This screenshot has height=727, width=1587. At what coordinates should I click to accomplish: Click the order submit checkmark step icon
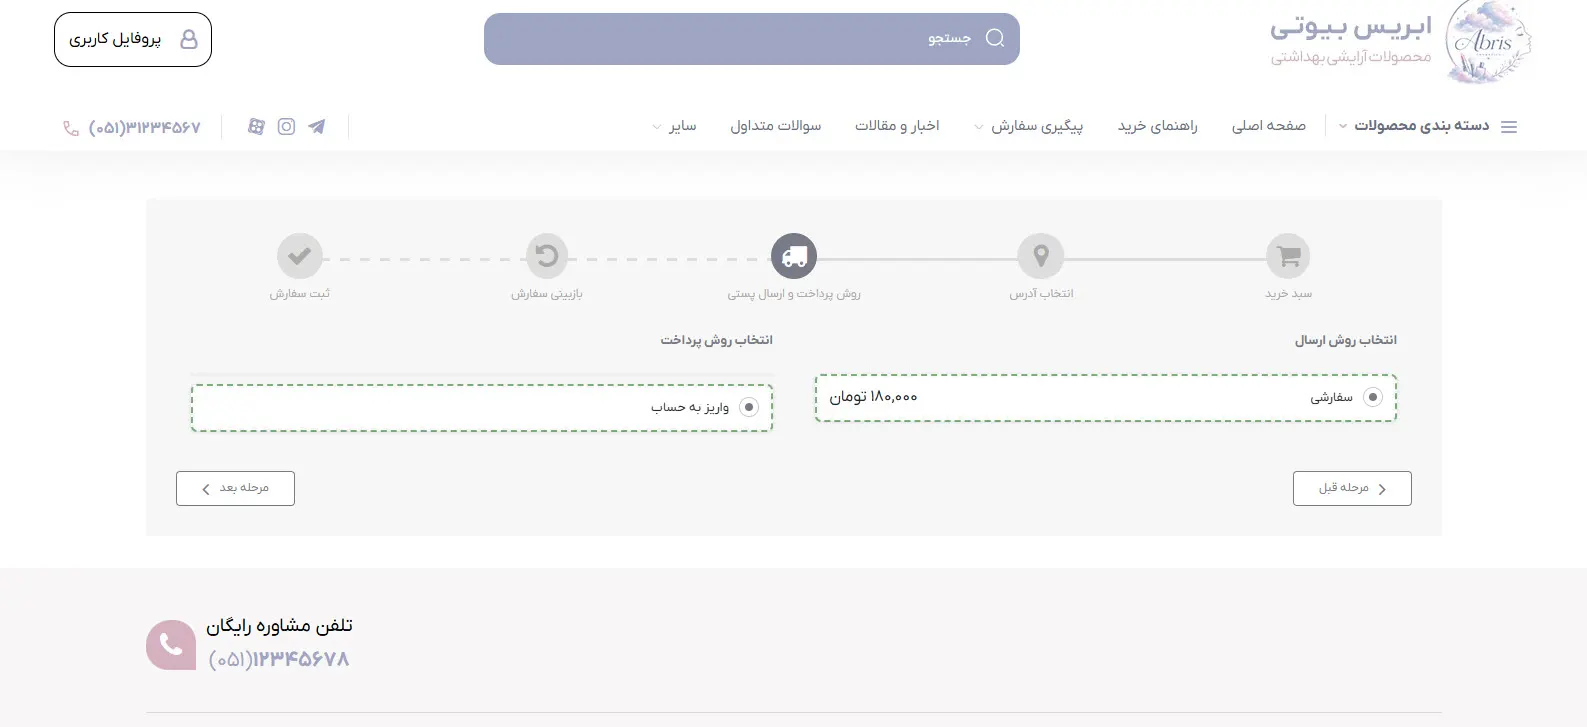[x=299, y=257]
